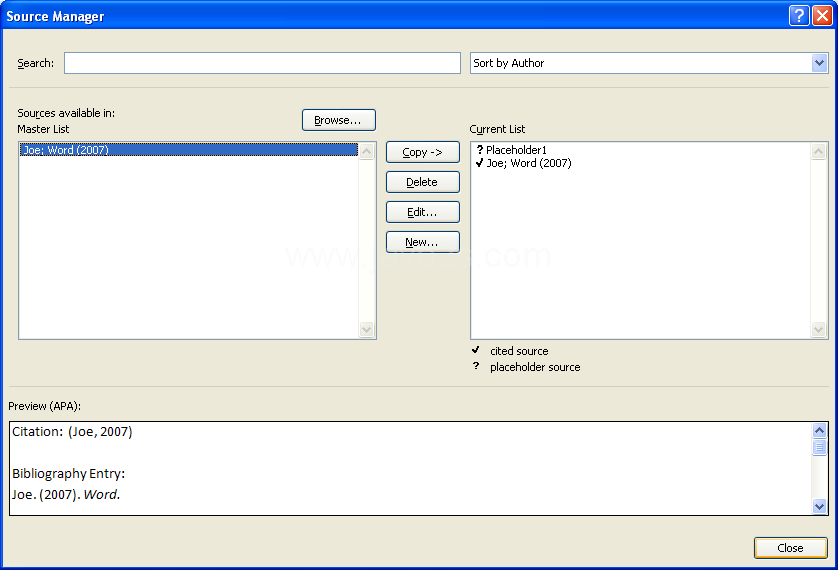The width and height of the screenshot is (838, 570).
Task: Click the Close button
Action: (790, 548)
